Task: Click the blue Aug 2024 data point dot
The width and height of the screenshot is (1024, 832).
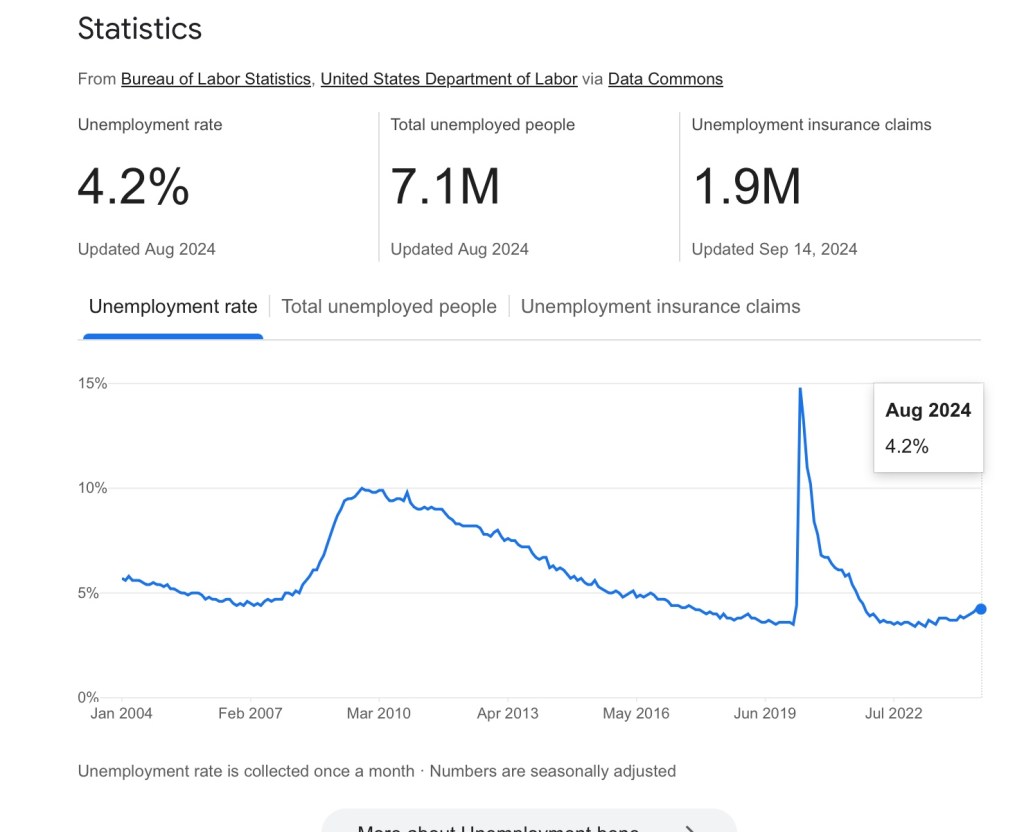Action: tap(981, 609)
